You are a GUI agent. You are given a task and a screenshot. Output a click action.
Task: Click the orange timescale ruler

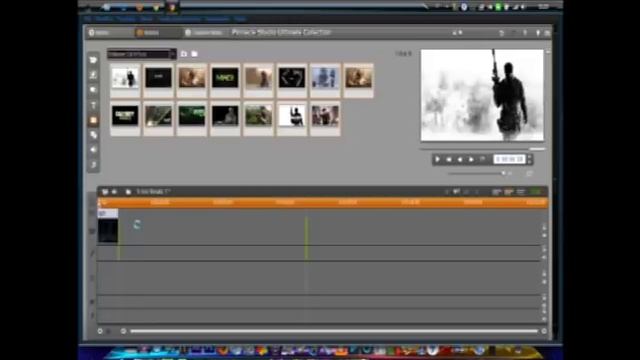322,202
